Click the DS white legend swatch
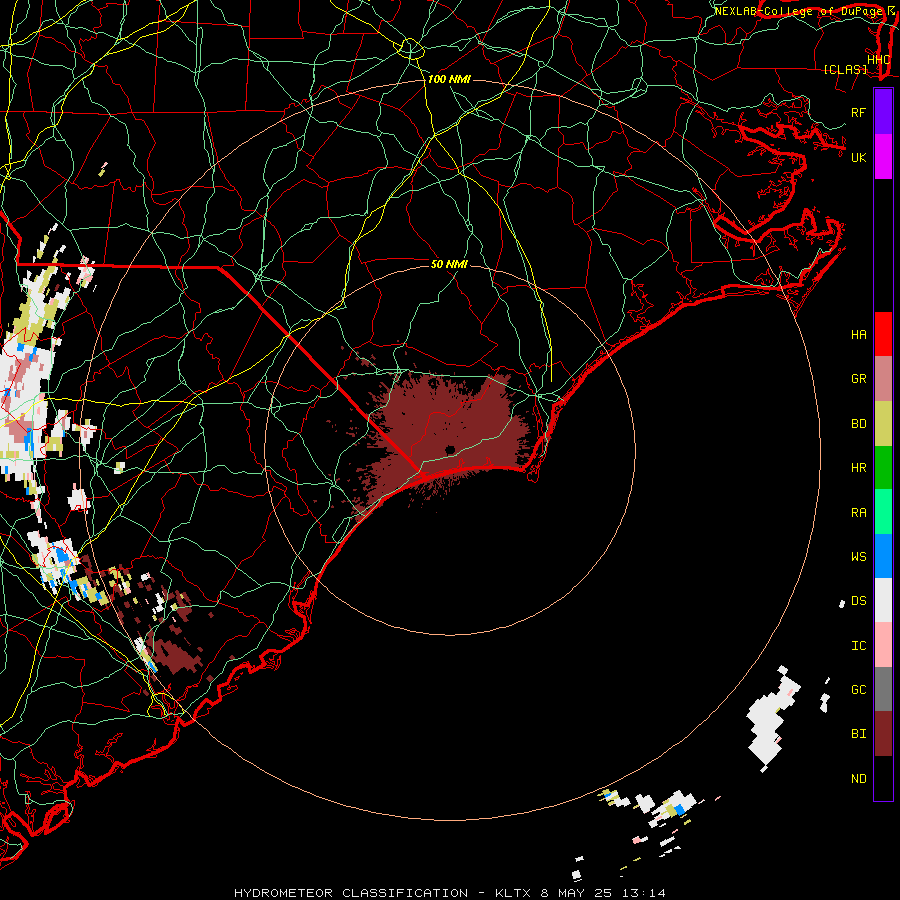Screen dimensions: 900x900 click(x=883, y=600)
